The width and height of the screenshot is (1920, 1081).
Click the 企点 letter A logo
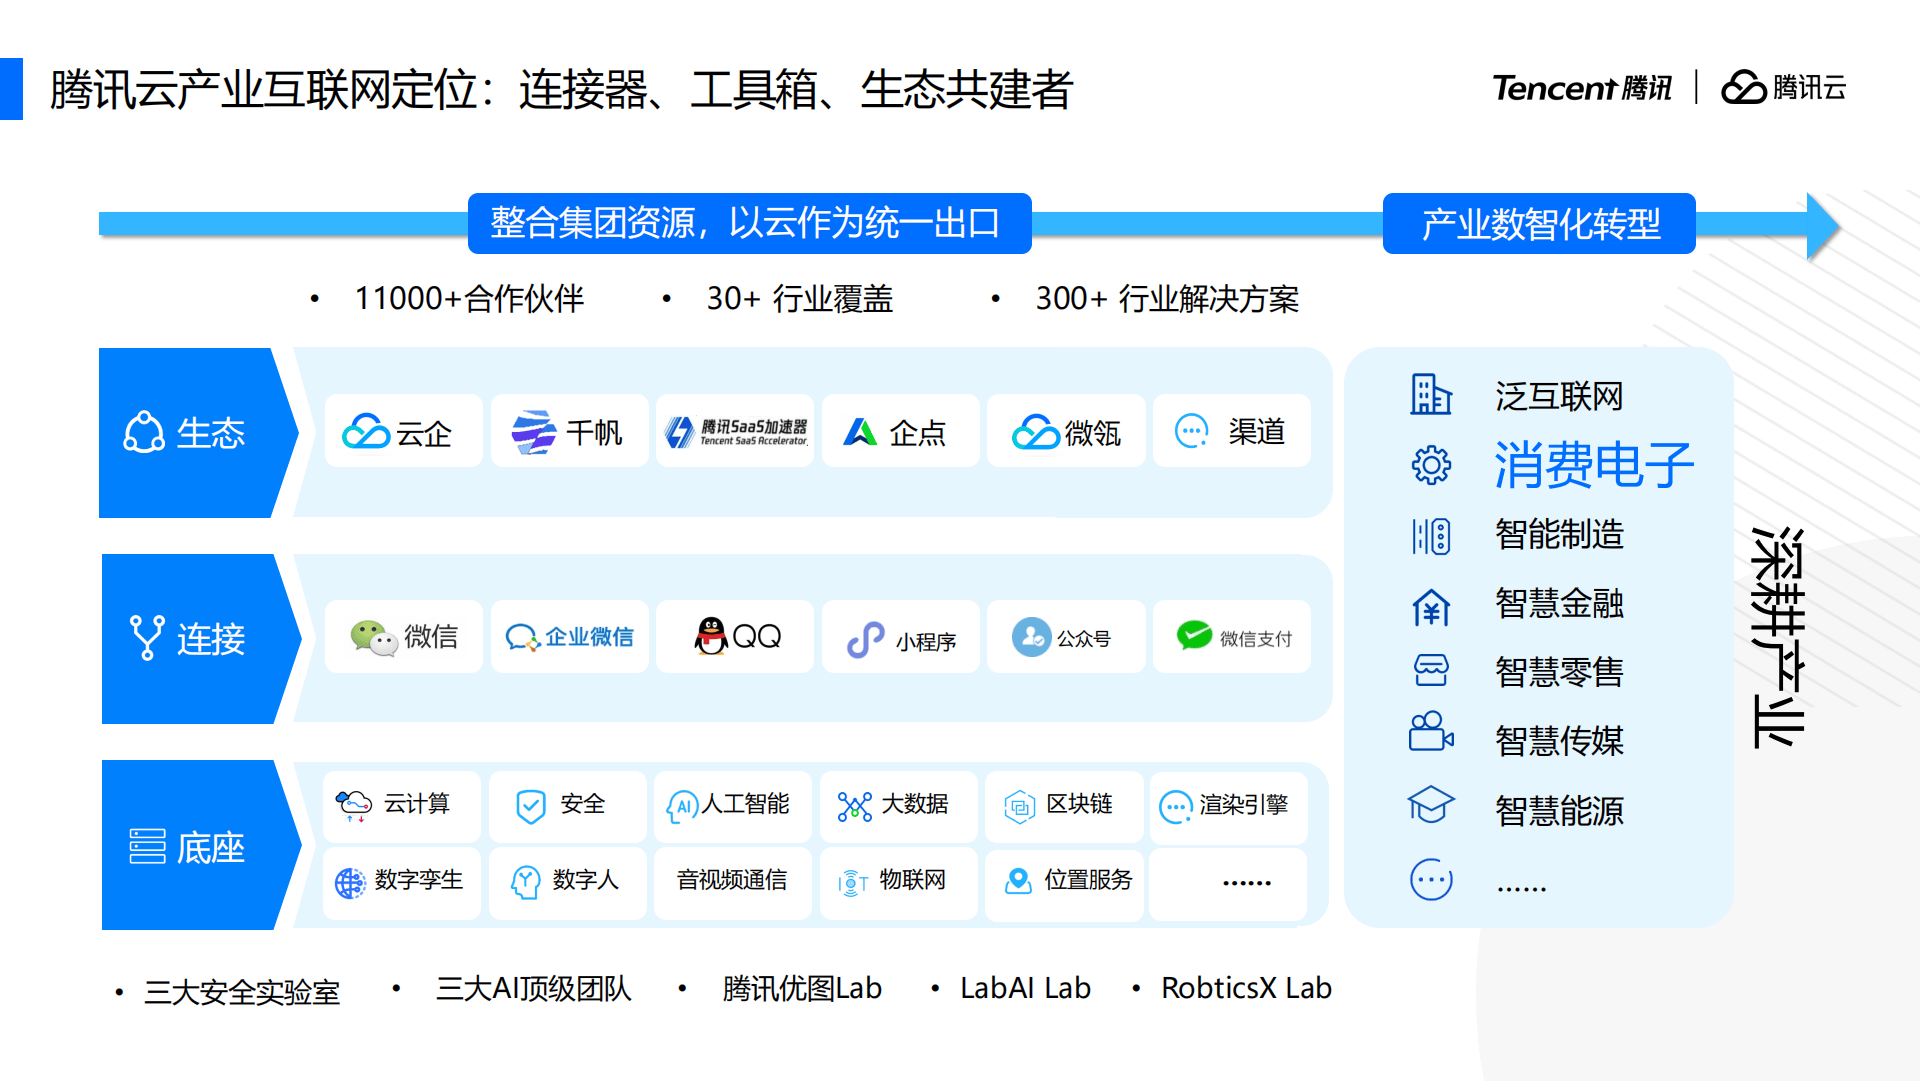click(860, 432)
